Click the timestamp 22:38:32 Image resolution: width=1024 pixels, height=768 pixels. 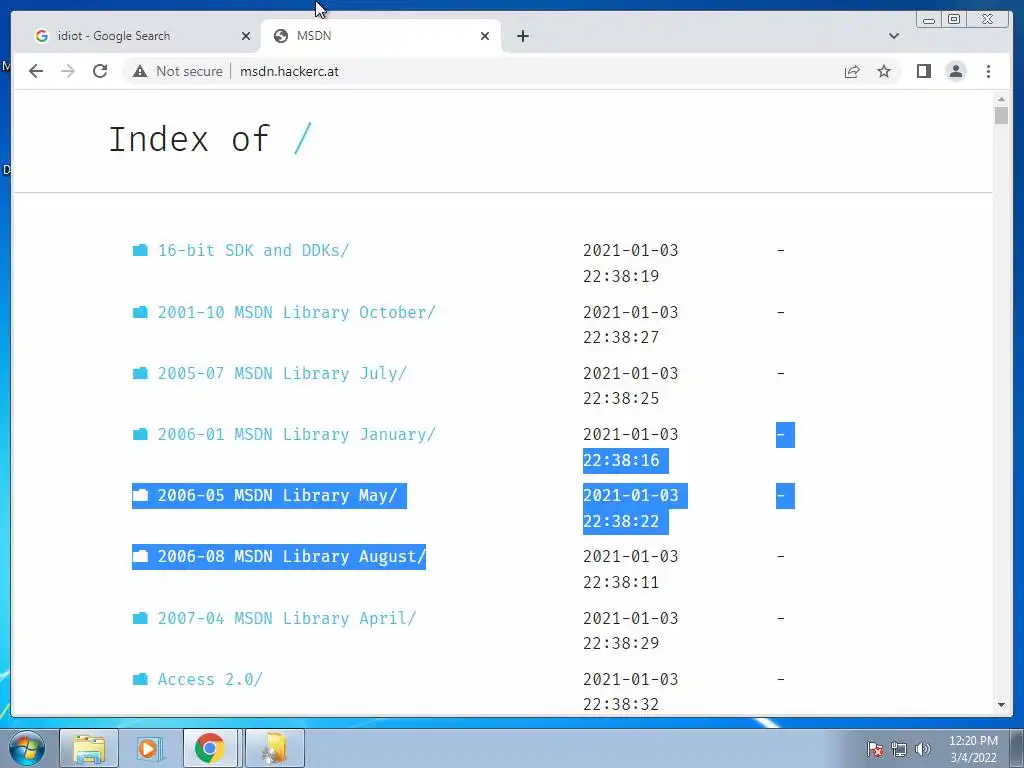click(x=621, y=704)
